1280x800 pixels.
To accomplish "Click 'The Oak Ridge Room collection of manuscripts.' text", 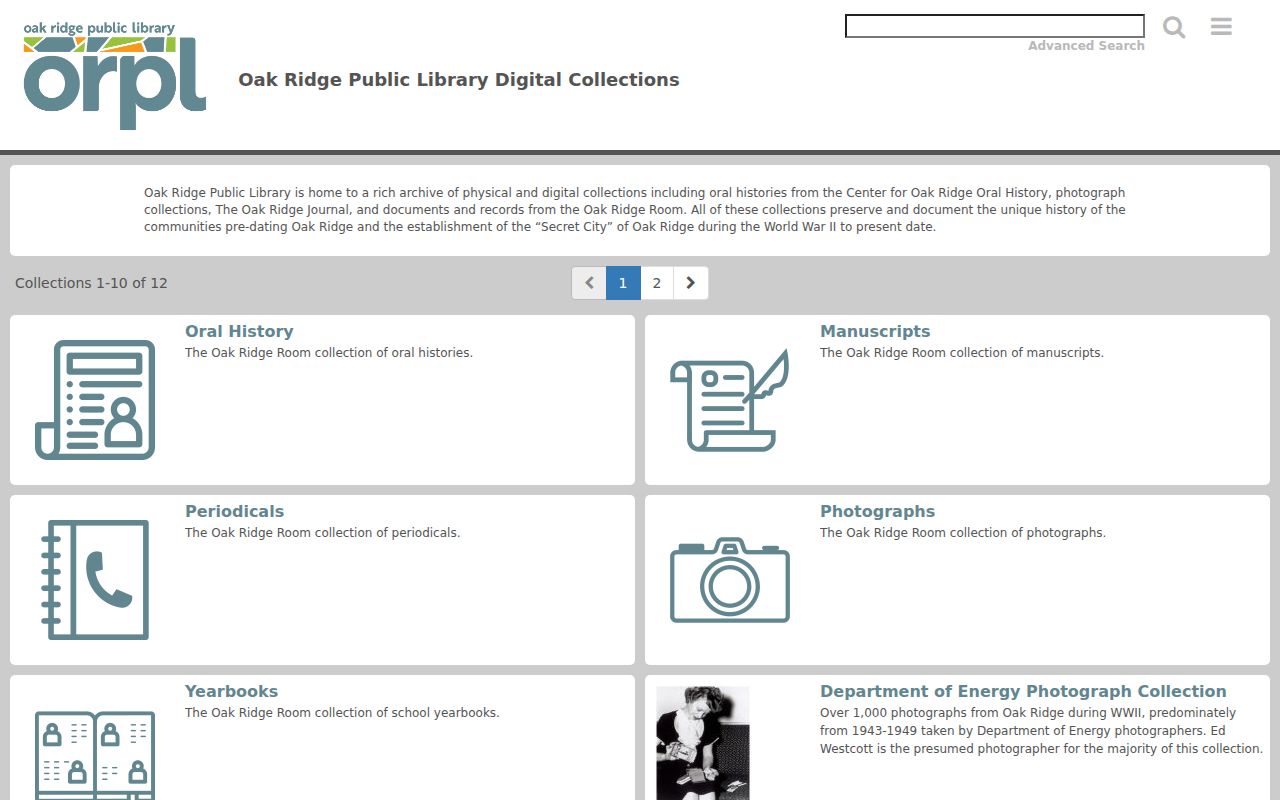I will point(962,353).
